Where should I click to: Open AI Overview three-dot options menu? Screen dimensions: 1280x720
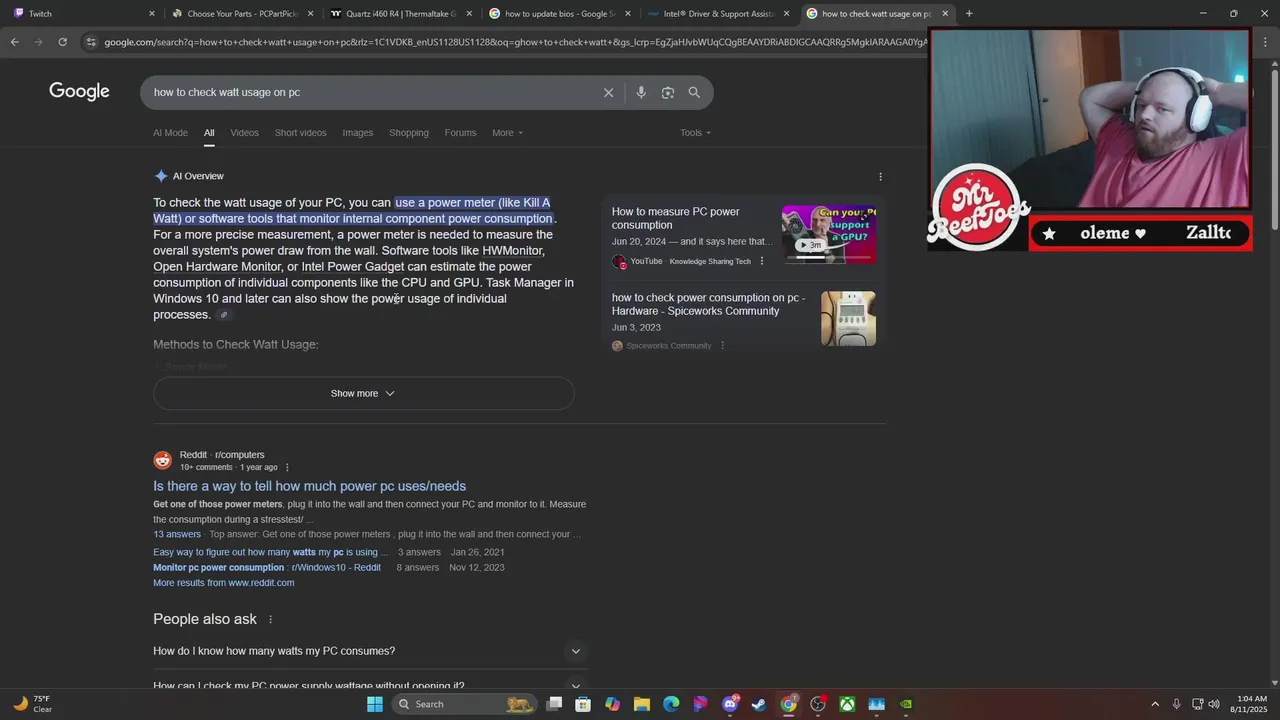[x=880, y=176]
